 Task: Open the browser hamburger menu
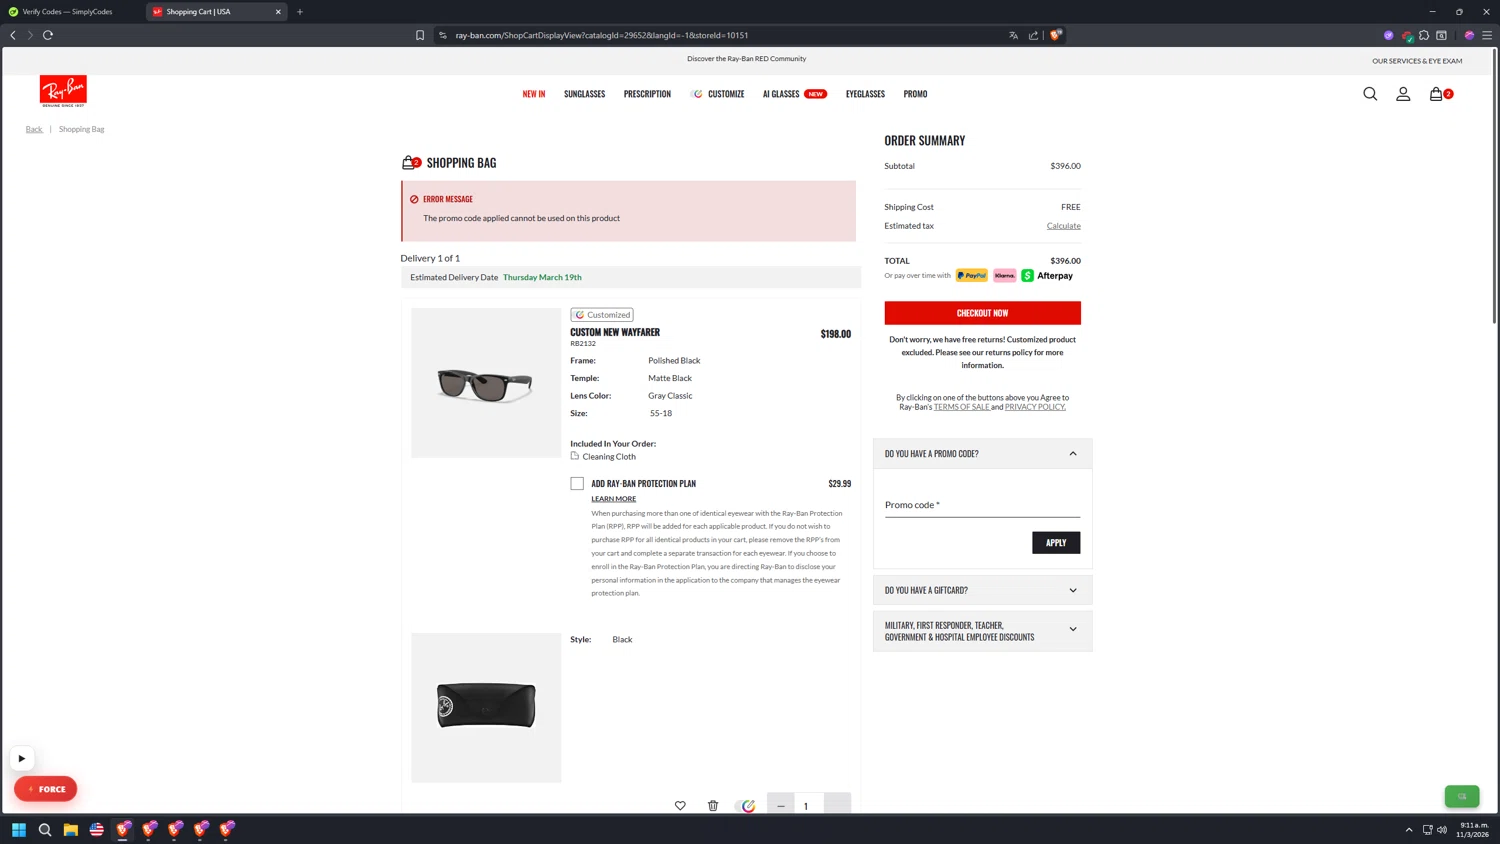[x=1487, y=35]
